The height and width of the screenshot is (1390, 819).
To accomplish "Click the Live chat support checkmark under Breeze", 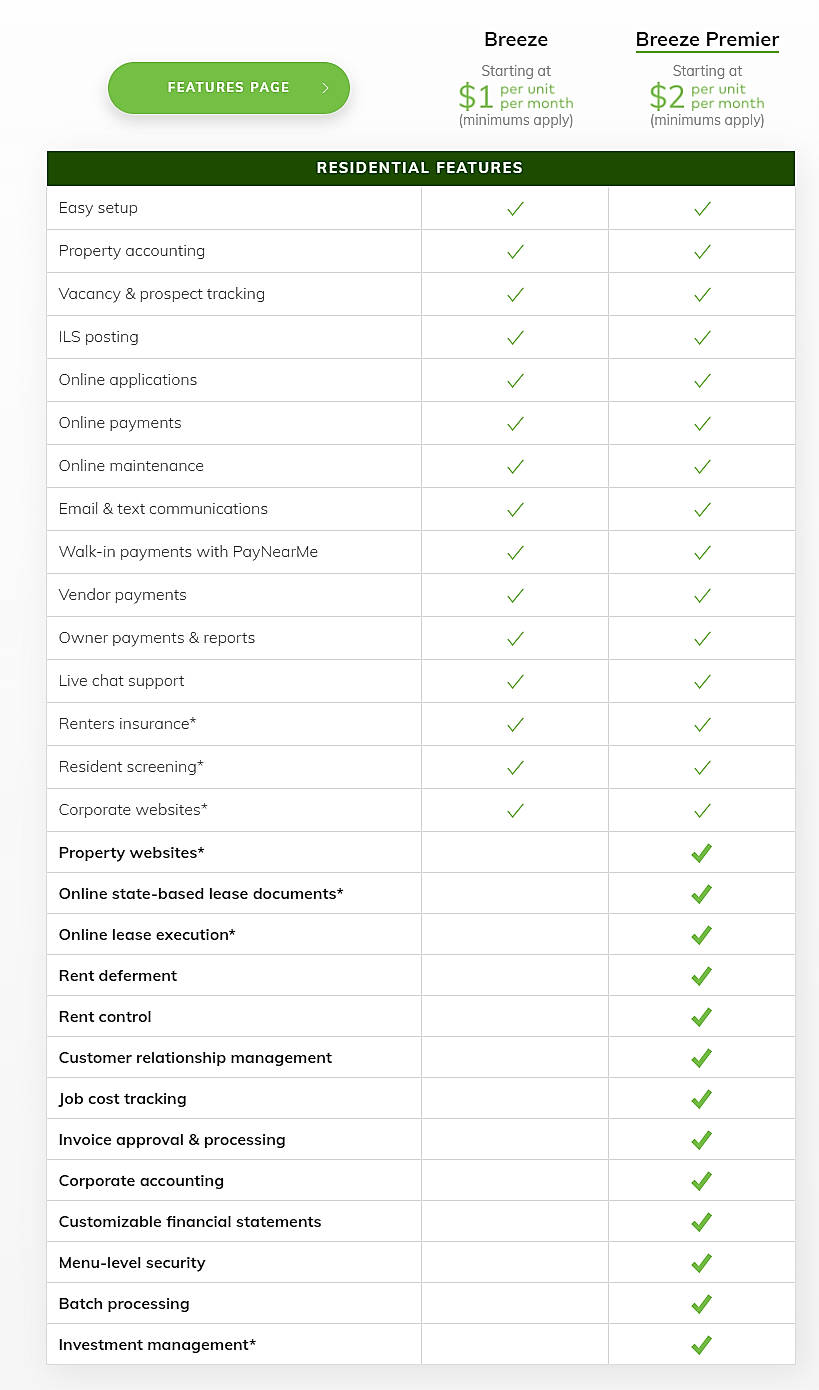I will [x=514, y=681].
